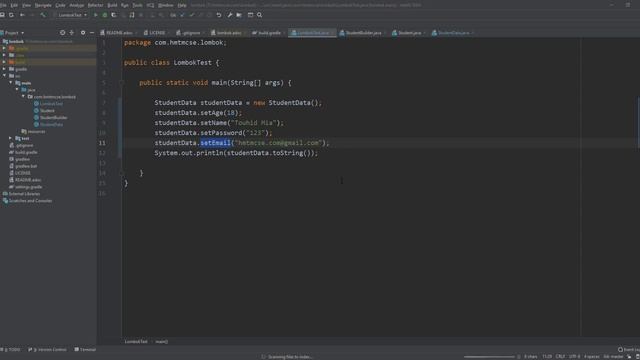The height and width of the screenshot is (360, 640).
Task: Click the Project Structure folder icon
Action: click(239, 15)
